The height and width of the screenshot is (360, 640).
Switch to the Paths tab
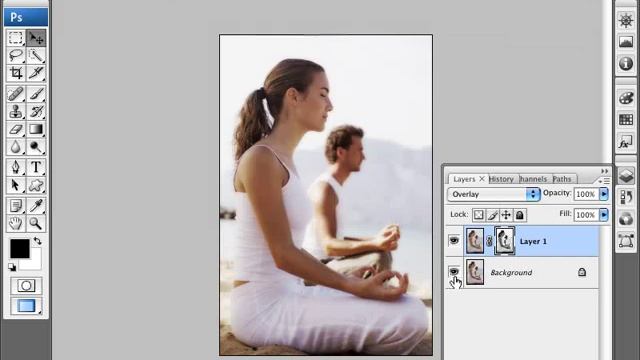click(x=562, y=179)
